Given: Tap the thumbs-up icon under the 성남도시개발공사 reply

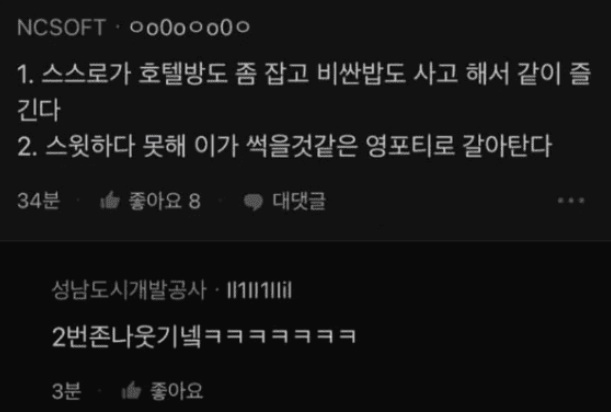Looking at the screenshot, I should [x=131, y=391].
